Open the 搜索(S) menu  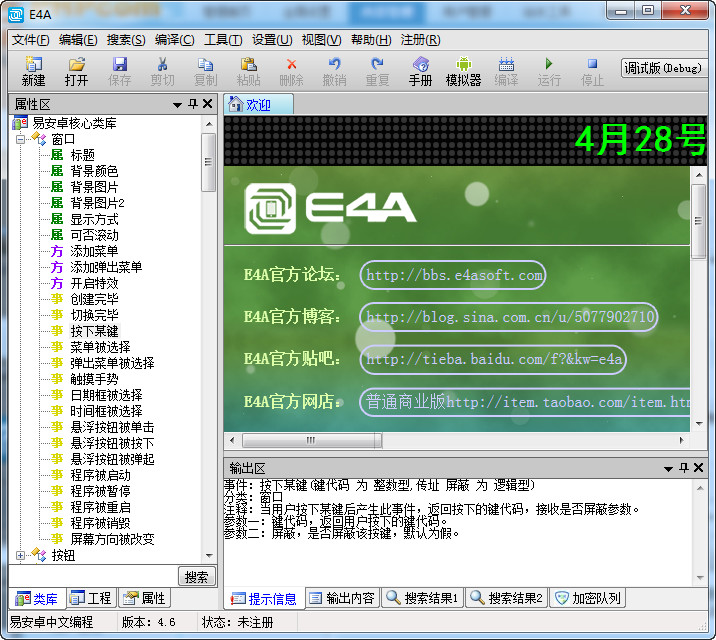(126, 40)
